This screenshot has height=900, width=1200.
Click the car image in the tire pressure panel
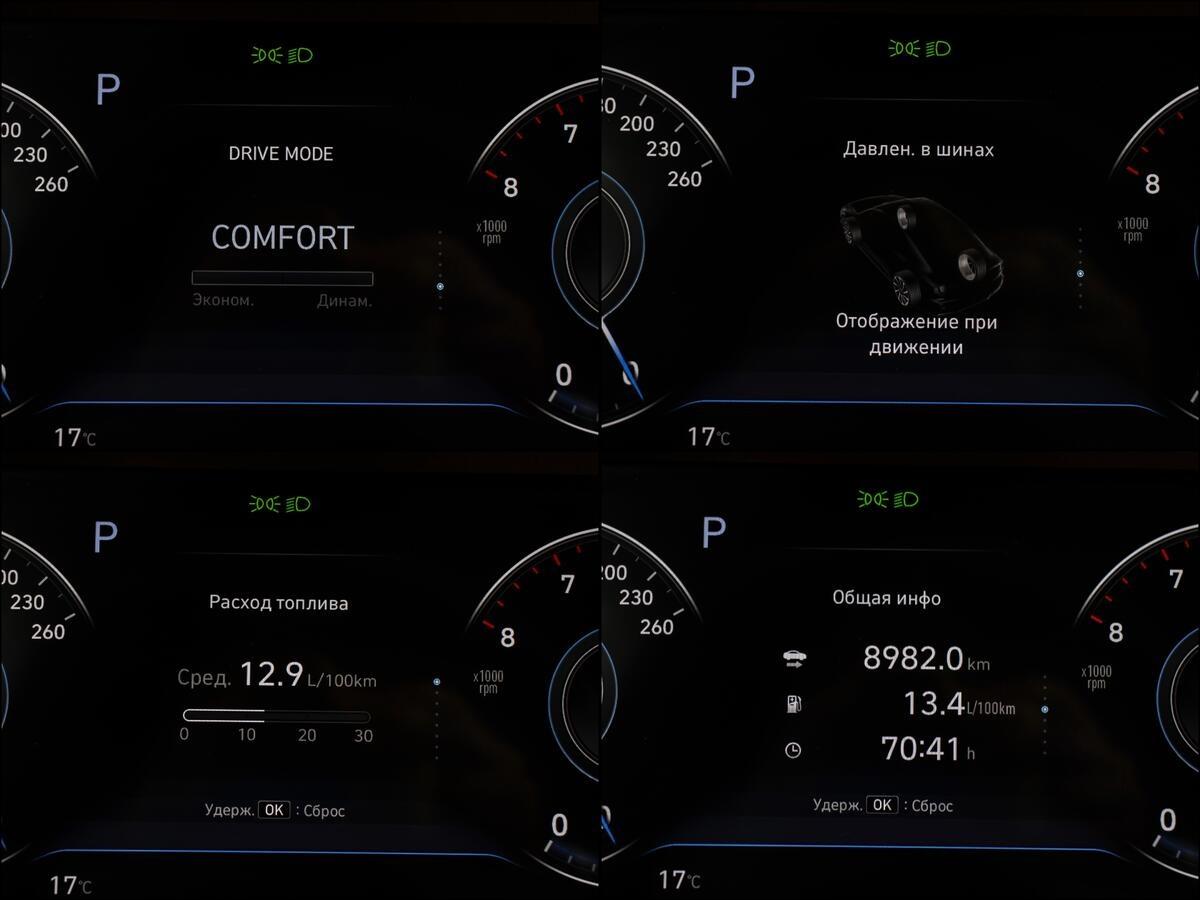(x=920, y=251)
